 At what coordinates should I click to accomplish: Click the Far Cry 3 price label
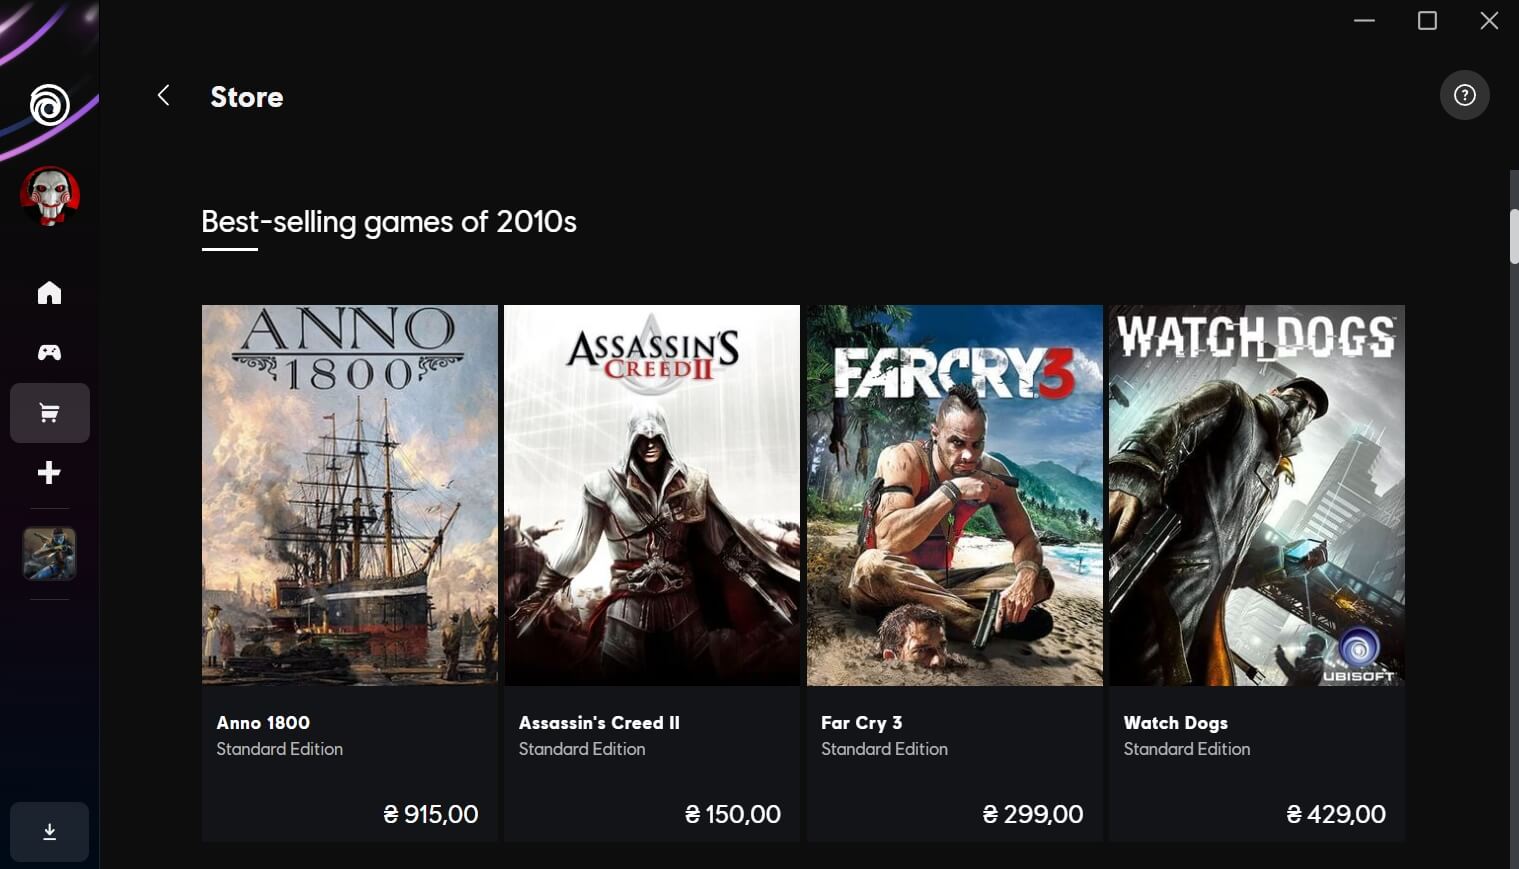pyautogui.click(x=1032, y=813)
